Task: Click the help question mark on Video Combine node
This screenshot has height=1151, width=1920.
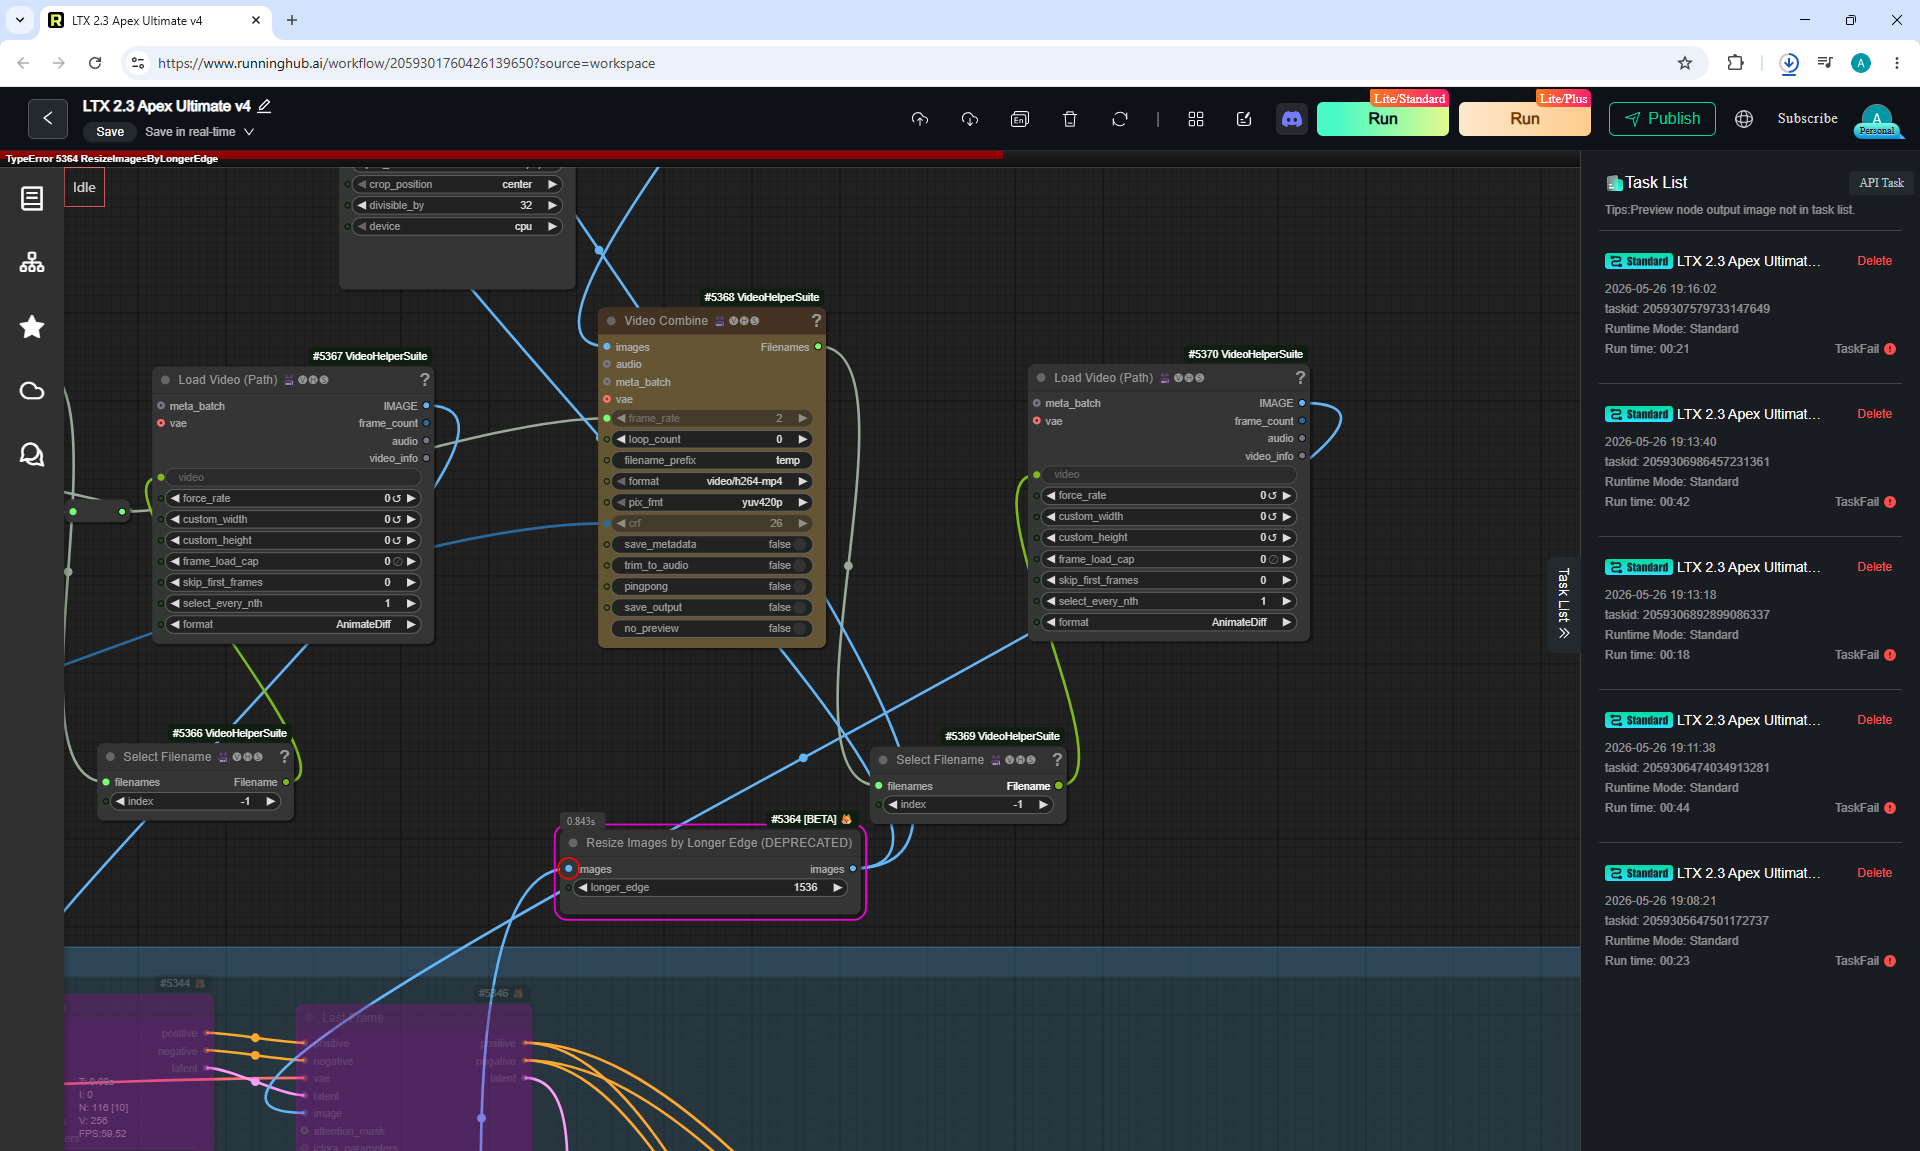Action: pyautogui.click(x=816, y=321)
